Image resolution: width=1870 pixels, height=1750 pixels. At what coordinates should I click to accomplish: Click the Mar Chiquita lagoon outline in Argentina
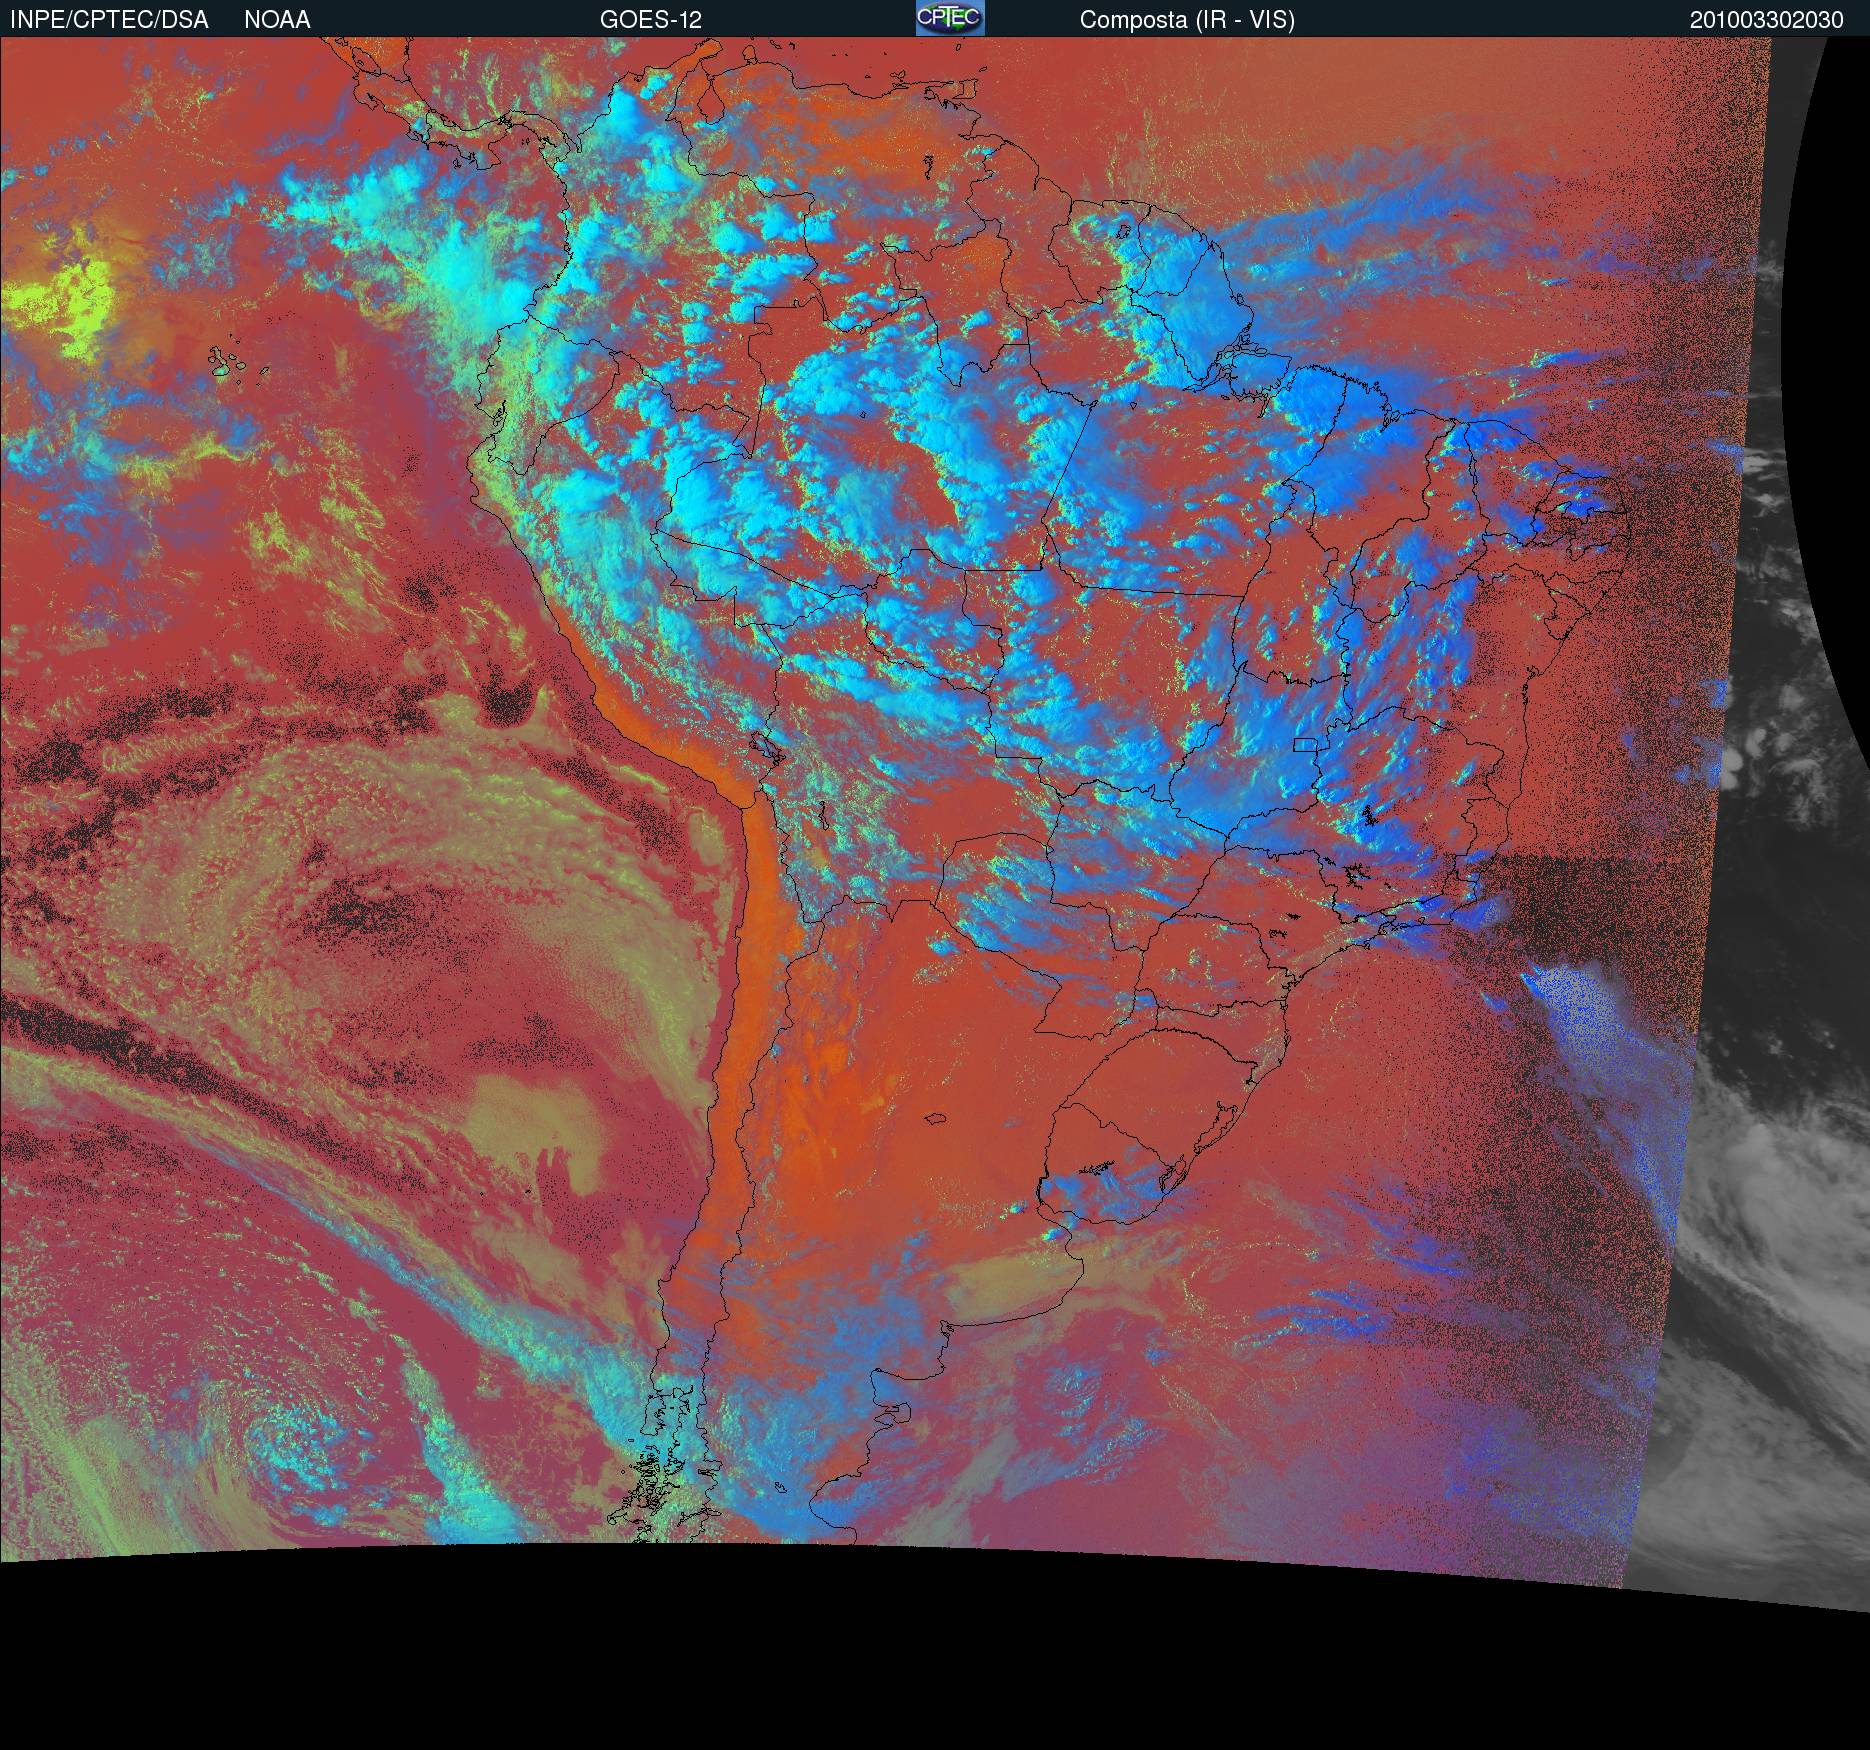935,1118
